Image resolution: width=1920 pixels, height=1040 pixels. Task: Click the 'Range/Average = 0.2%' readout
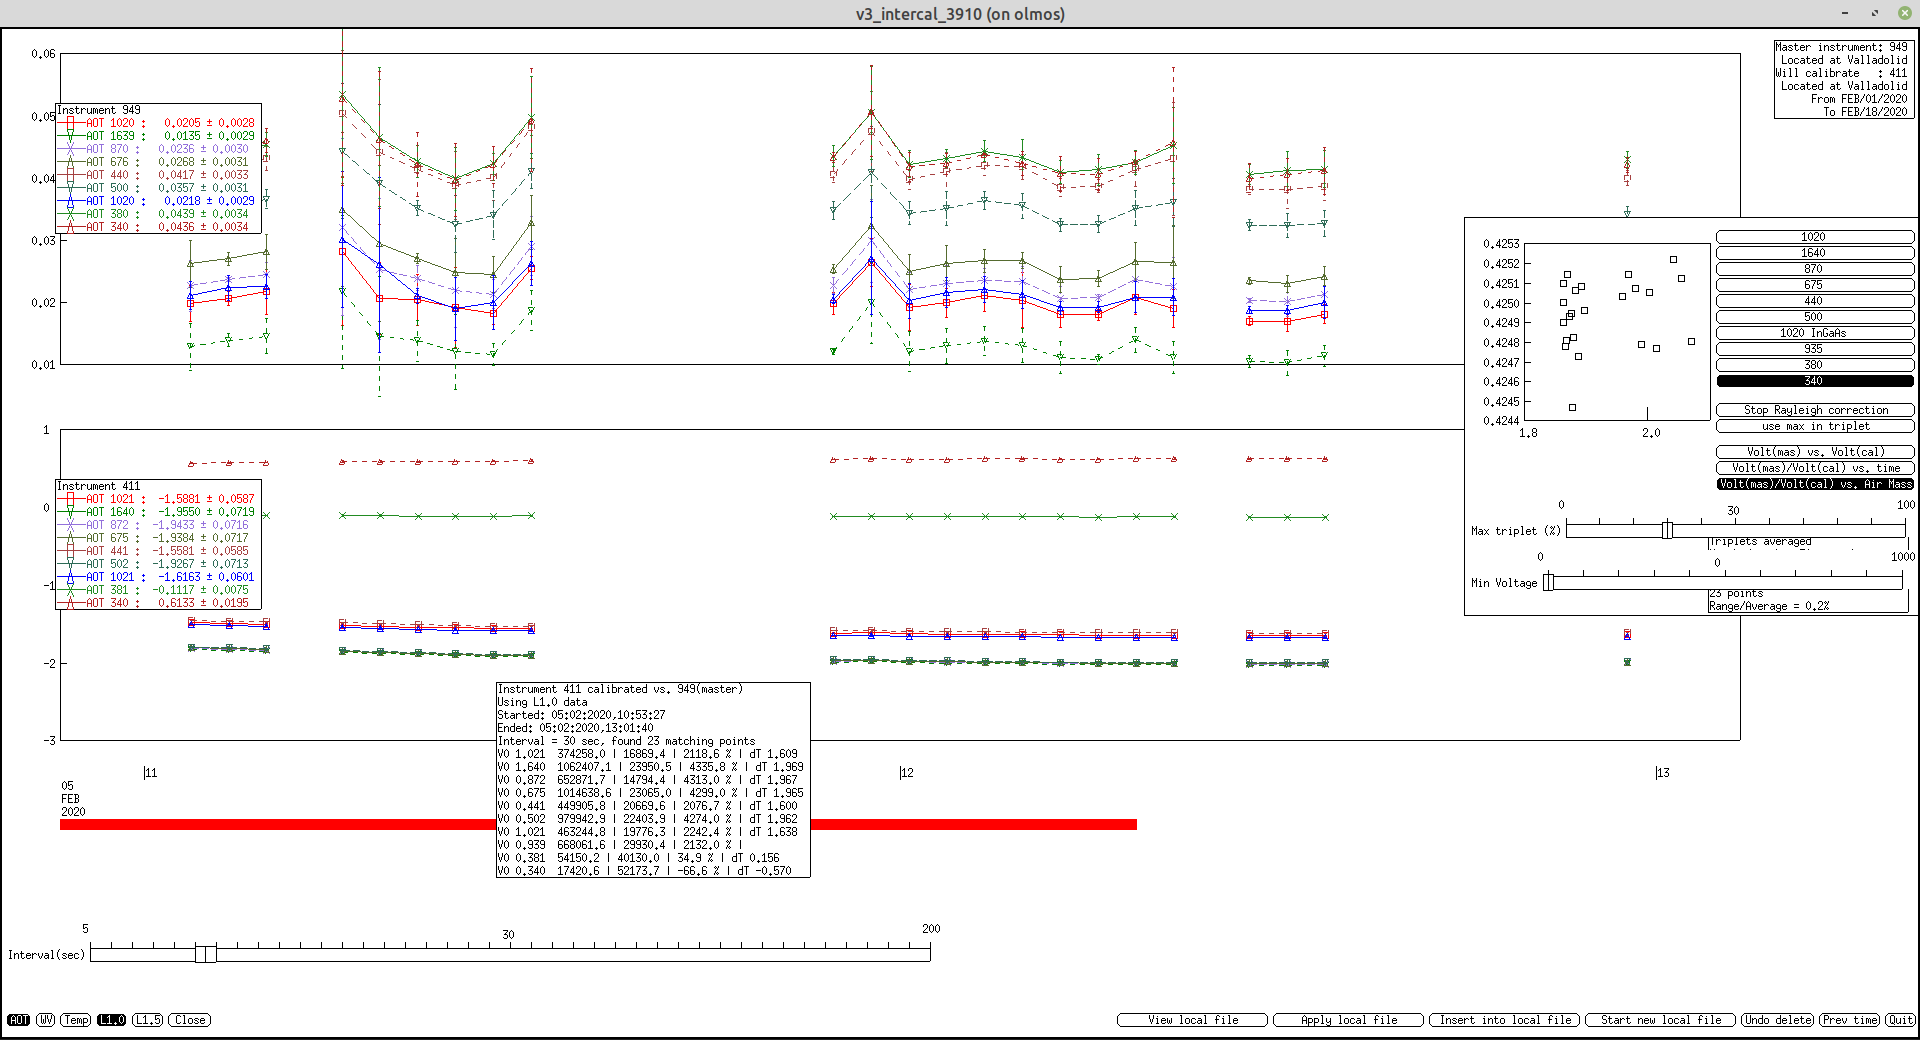(1769, 606)
